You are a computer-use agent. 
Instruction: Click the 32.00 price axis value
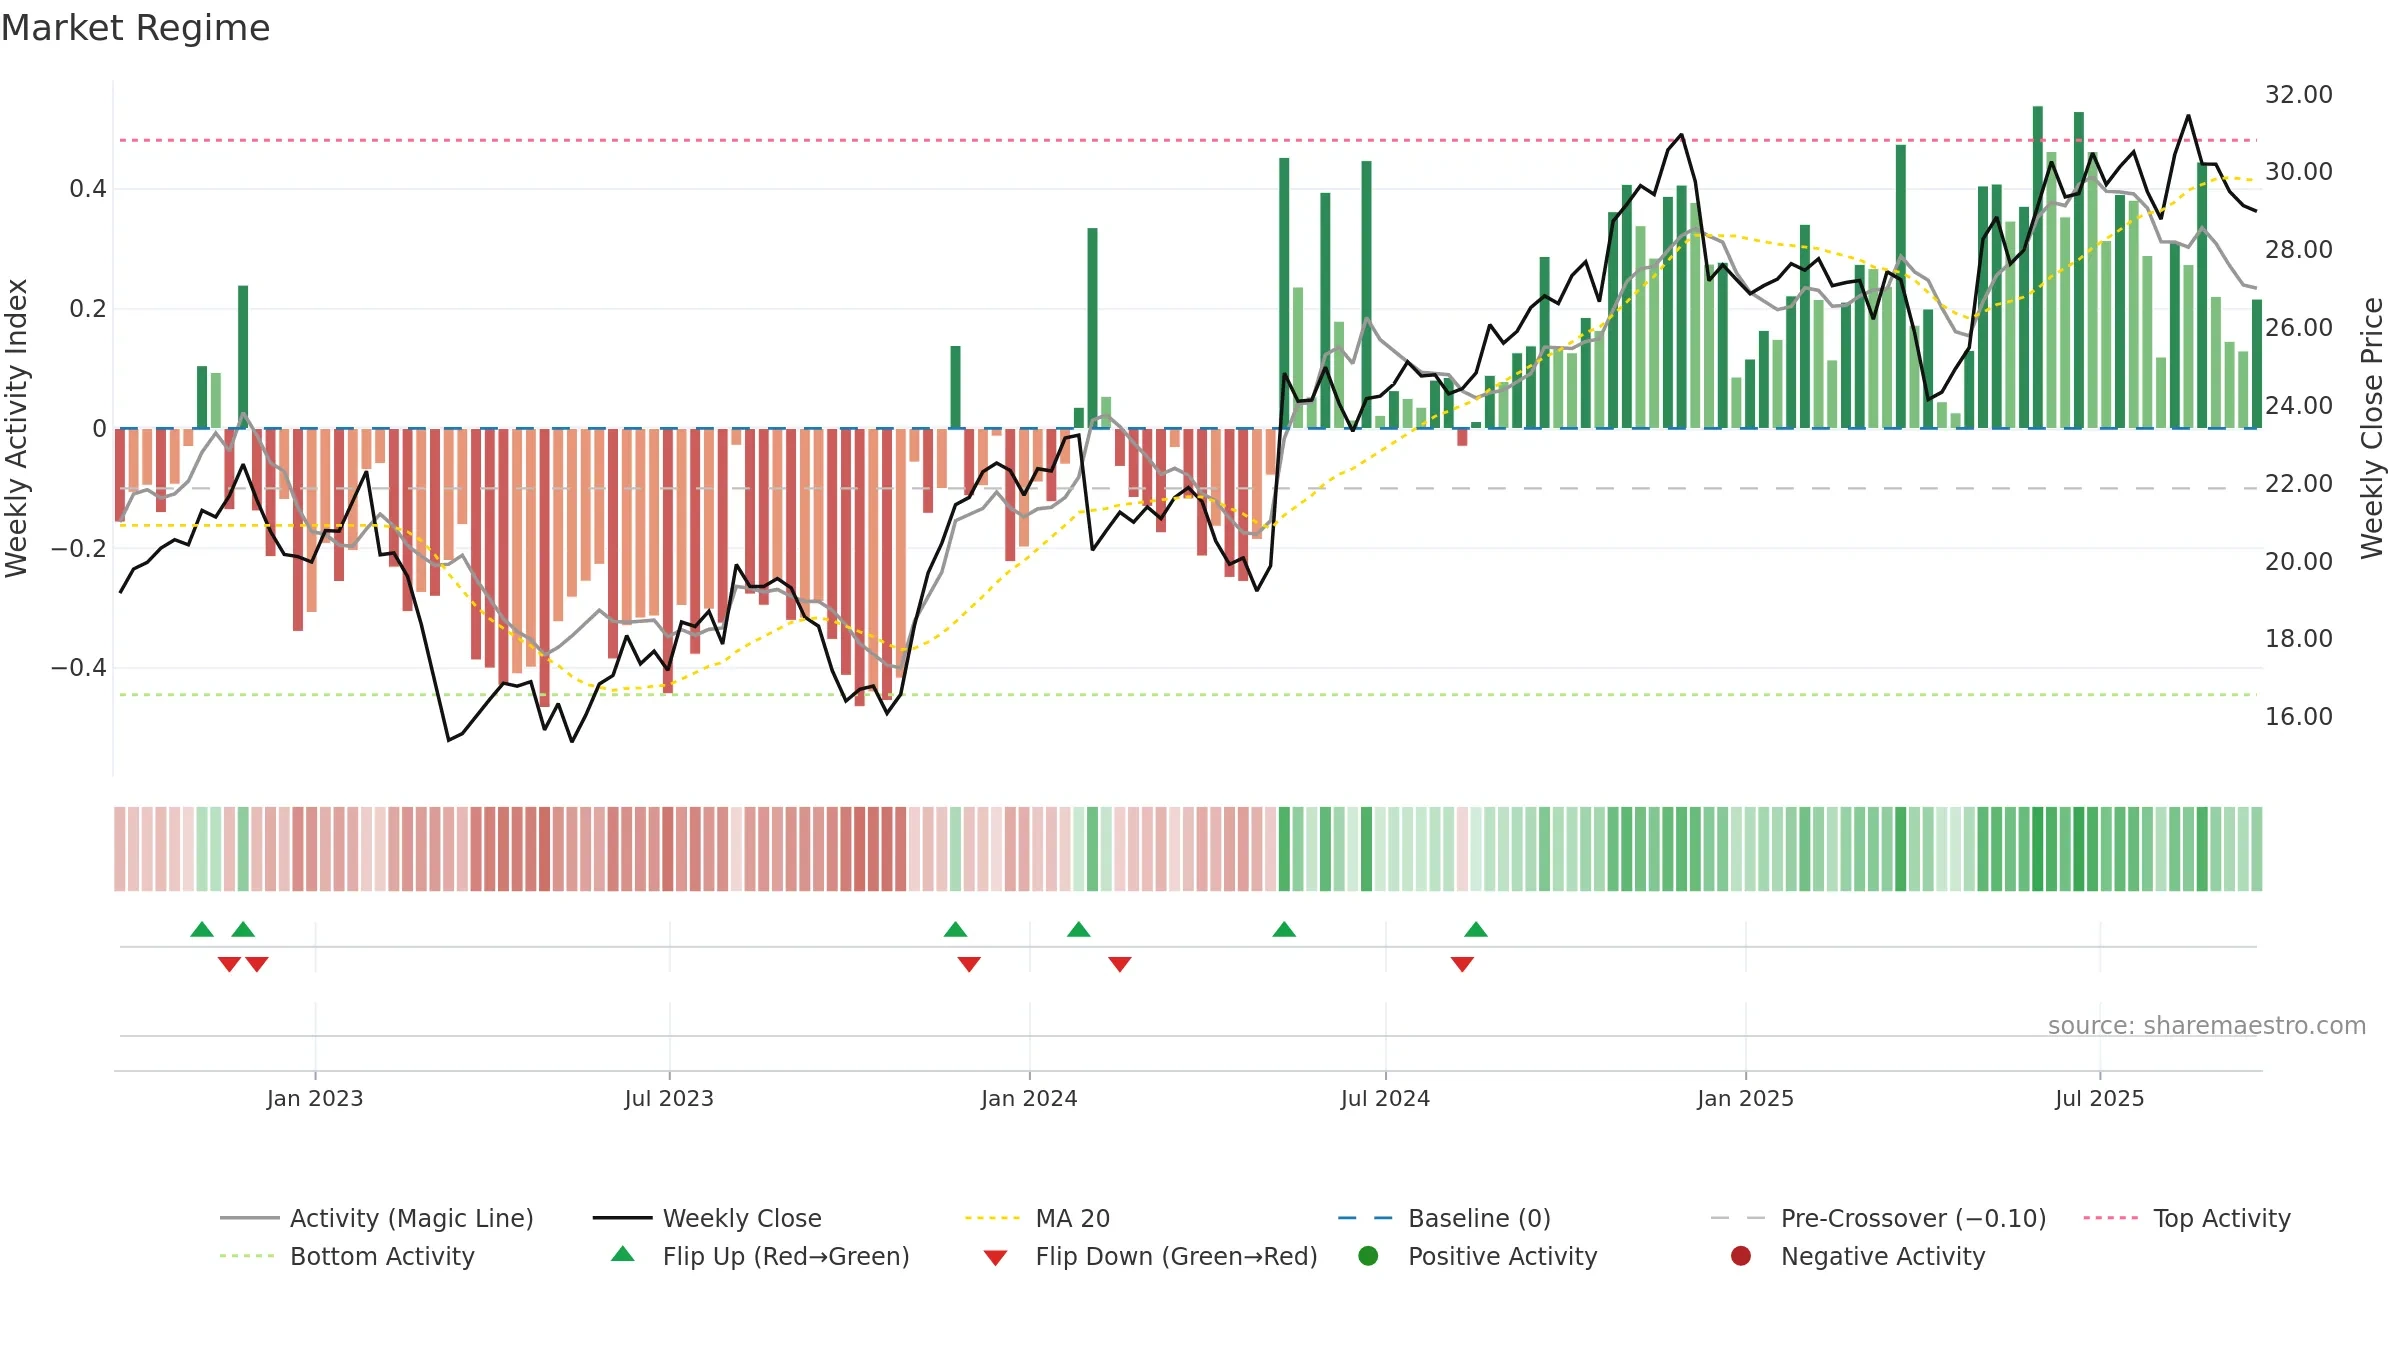[x=2299, y=95]
